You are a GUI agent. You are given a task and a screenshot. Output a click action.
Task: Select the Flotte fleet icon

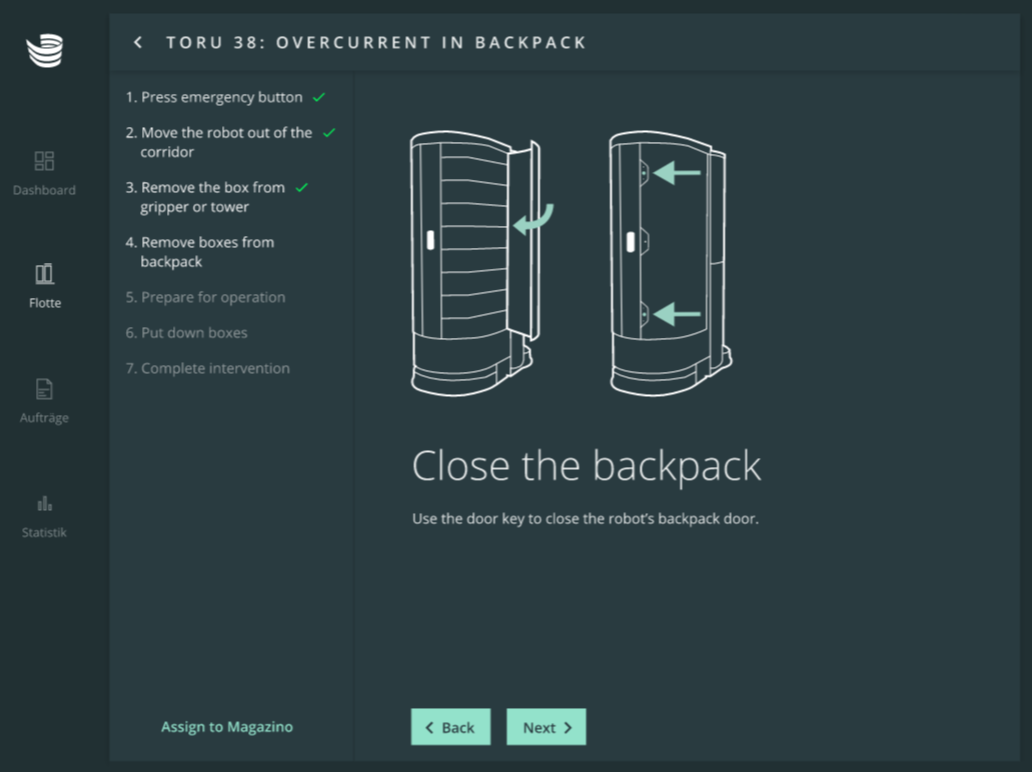coord(44,274)
